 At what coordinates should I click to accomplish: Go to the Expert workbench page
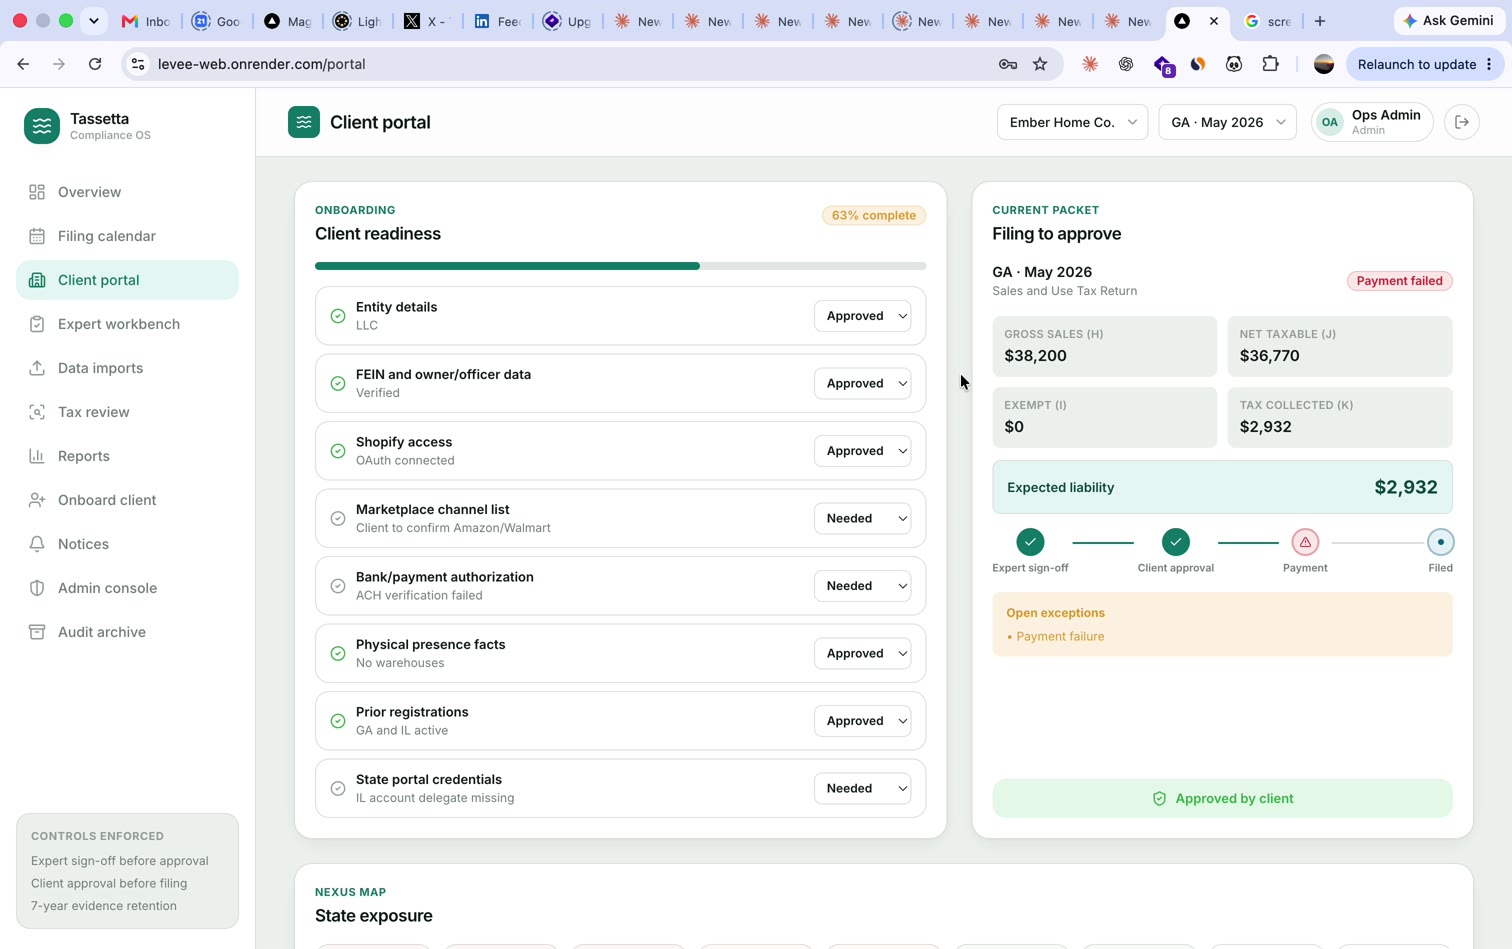127,324
